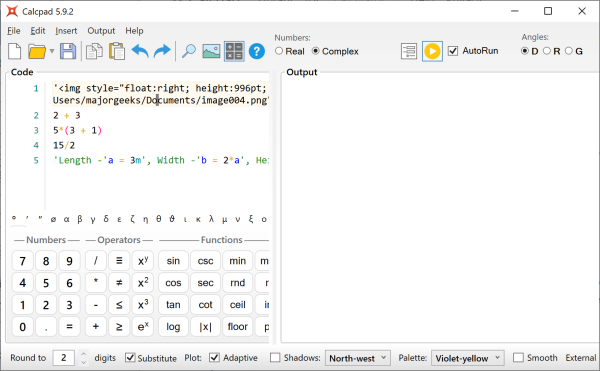Redo the last undone edit

pyautogui.click(x=162, y=51)
